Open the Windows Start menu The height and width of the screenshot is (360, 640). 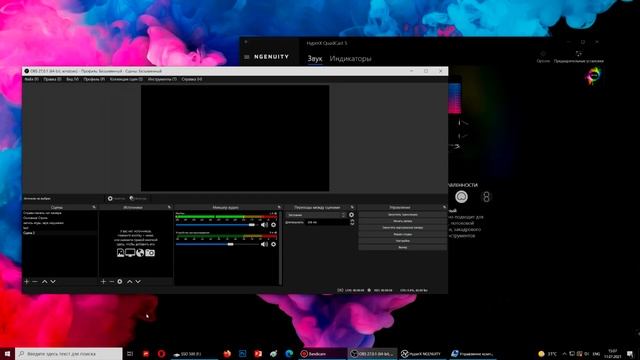pos(7,353)
